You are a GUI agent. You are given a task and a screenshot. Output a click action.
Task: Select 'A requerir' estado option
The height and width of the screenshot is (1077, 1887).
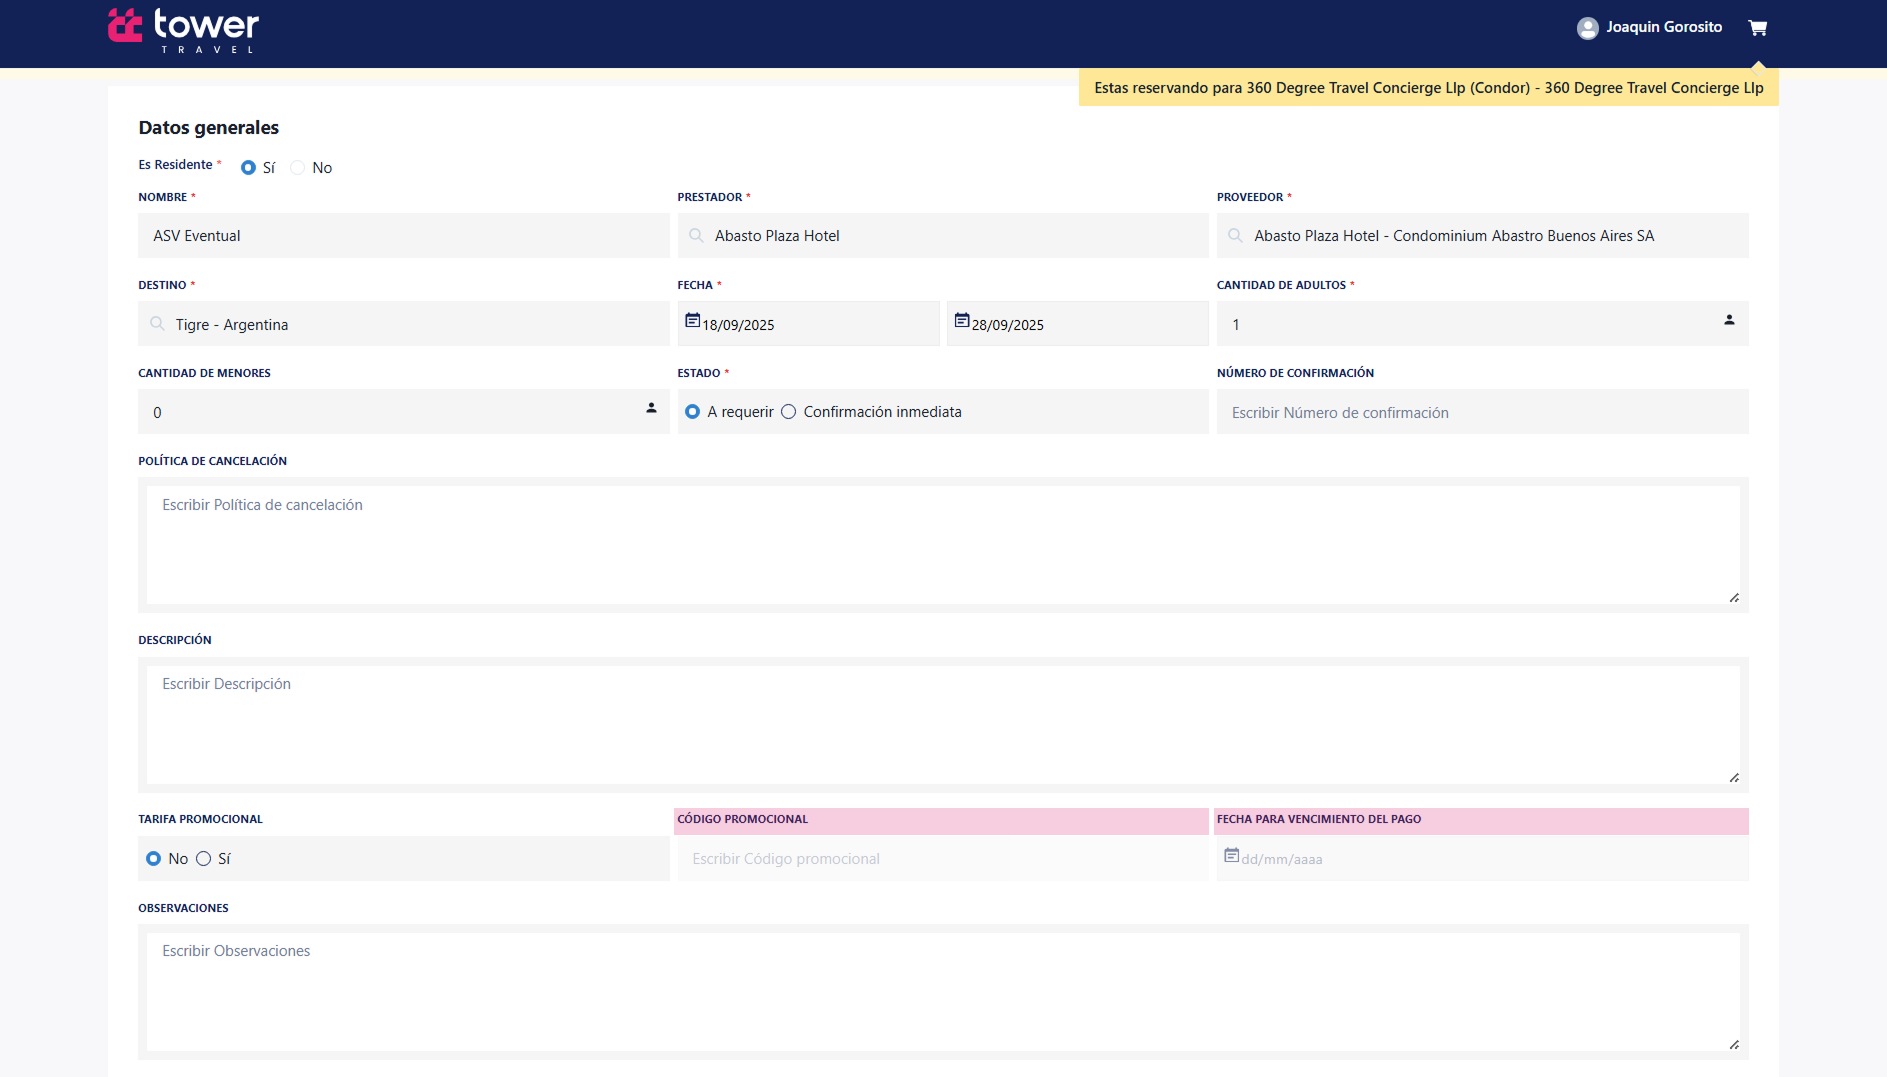pos(692,412)
